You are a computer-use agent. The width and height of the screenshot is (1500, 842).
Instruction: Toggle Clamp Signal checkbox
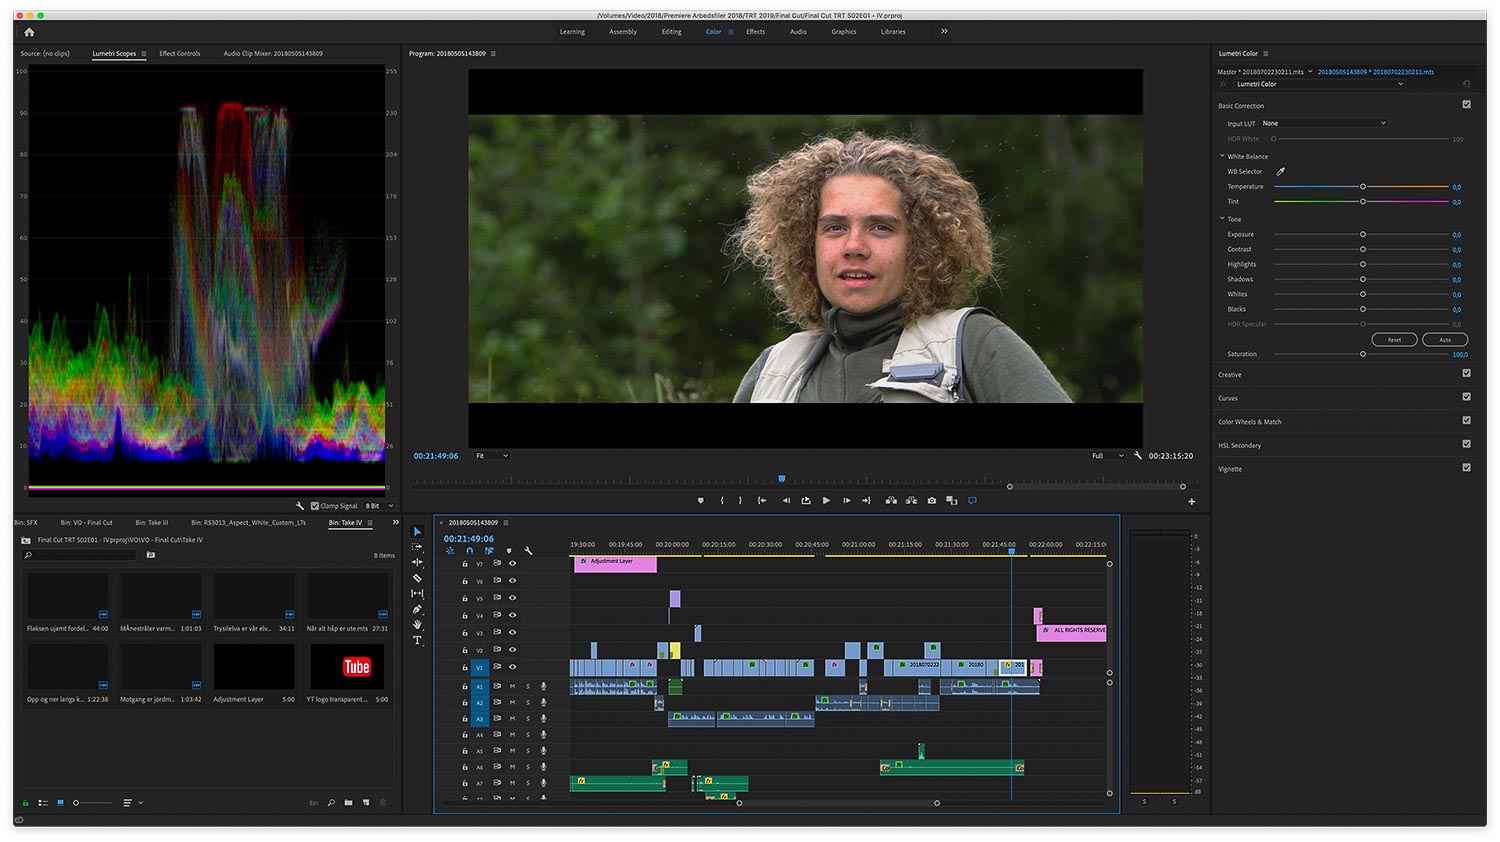(315, 506)
